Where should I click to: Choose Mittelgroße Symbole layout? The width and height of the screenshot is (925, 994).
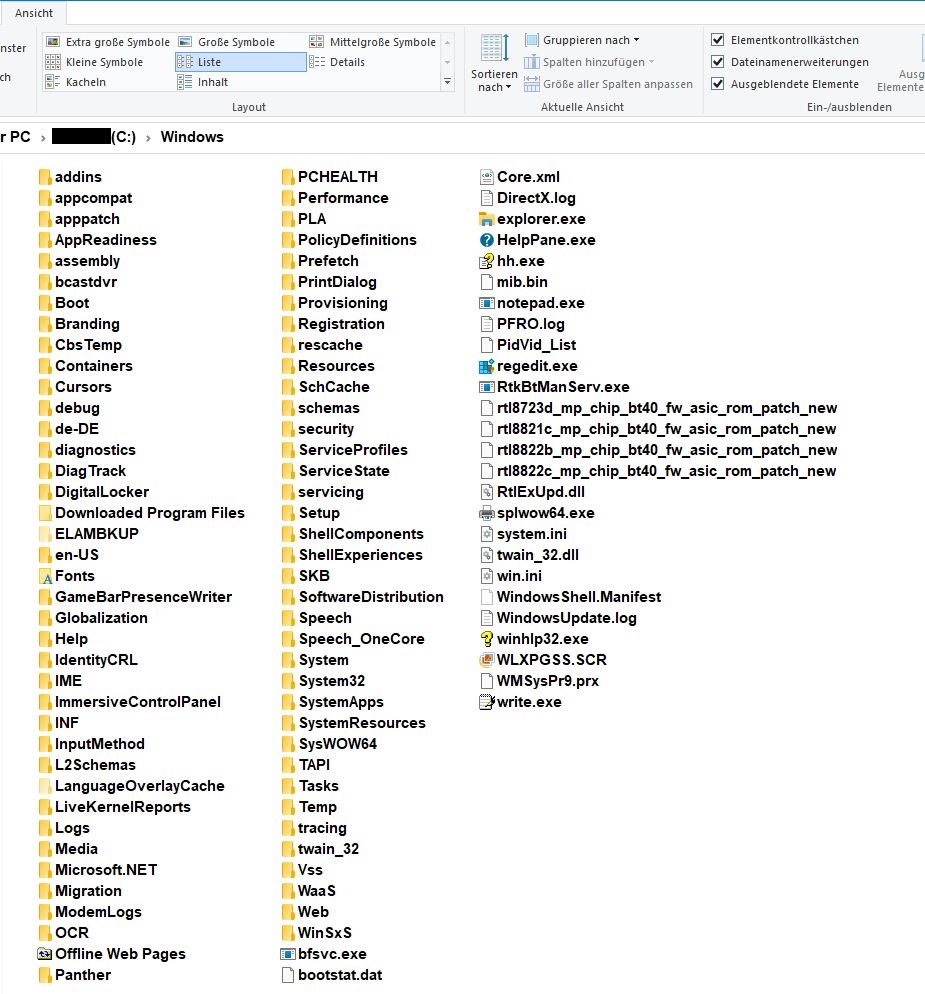[373, 42]
